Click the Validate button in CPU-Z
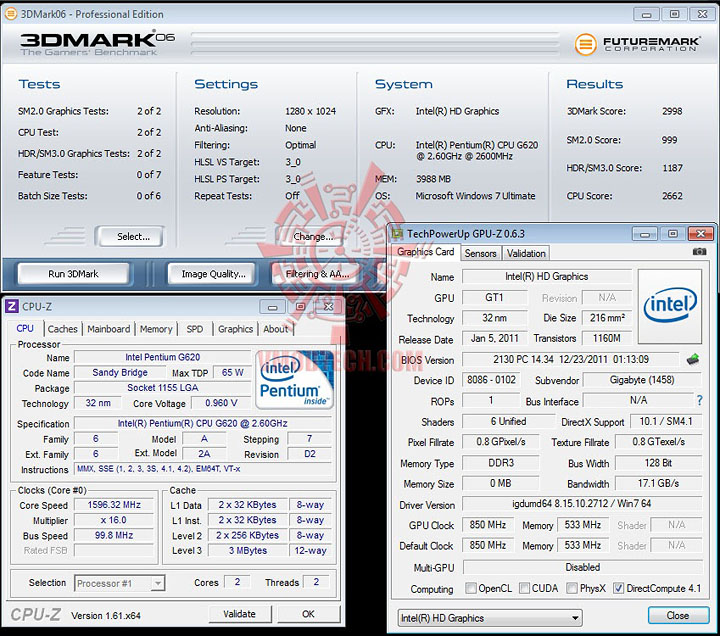720x636 pixels. tap(239, 614)
